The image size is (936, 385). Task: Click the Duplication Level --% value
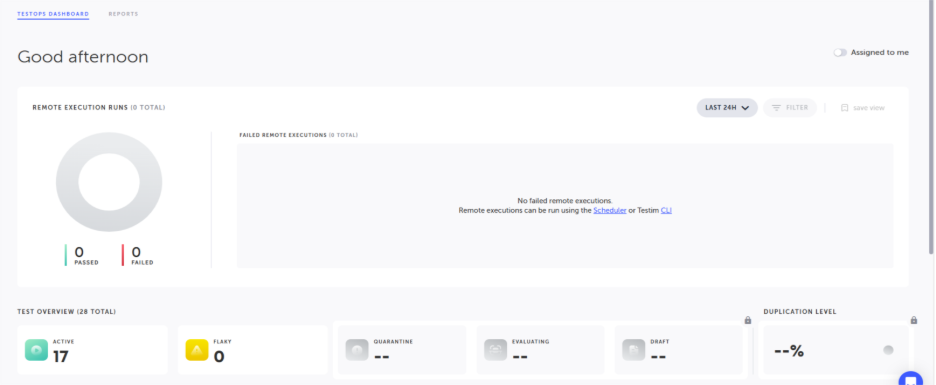(x=789, y=351)
